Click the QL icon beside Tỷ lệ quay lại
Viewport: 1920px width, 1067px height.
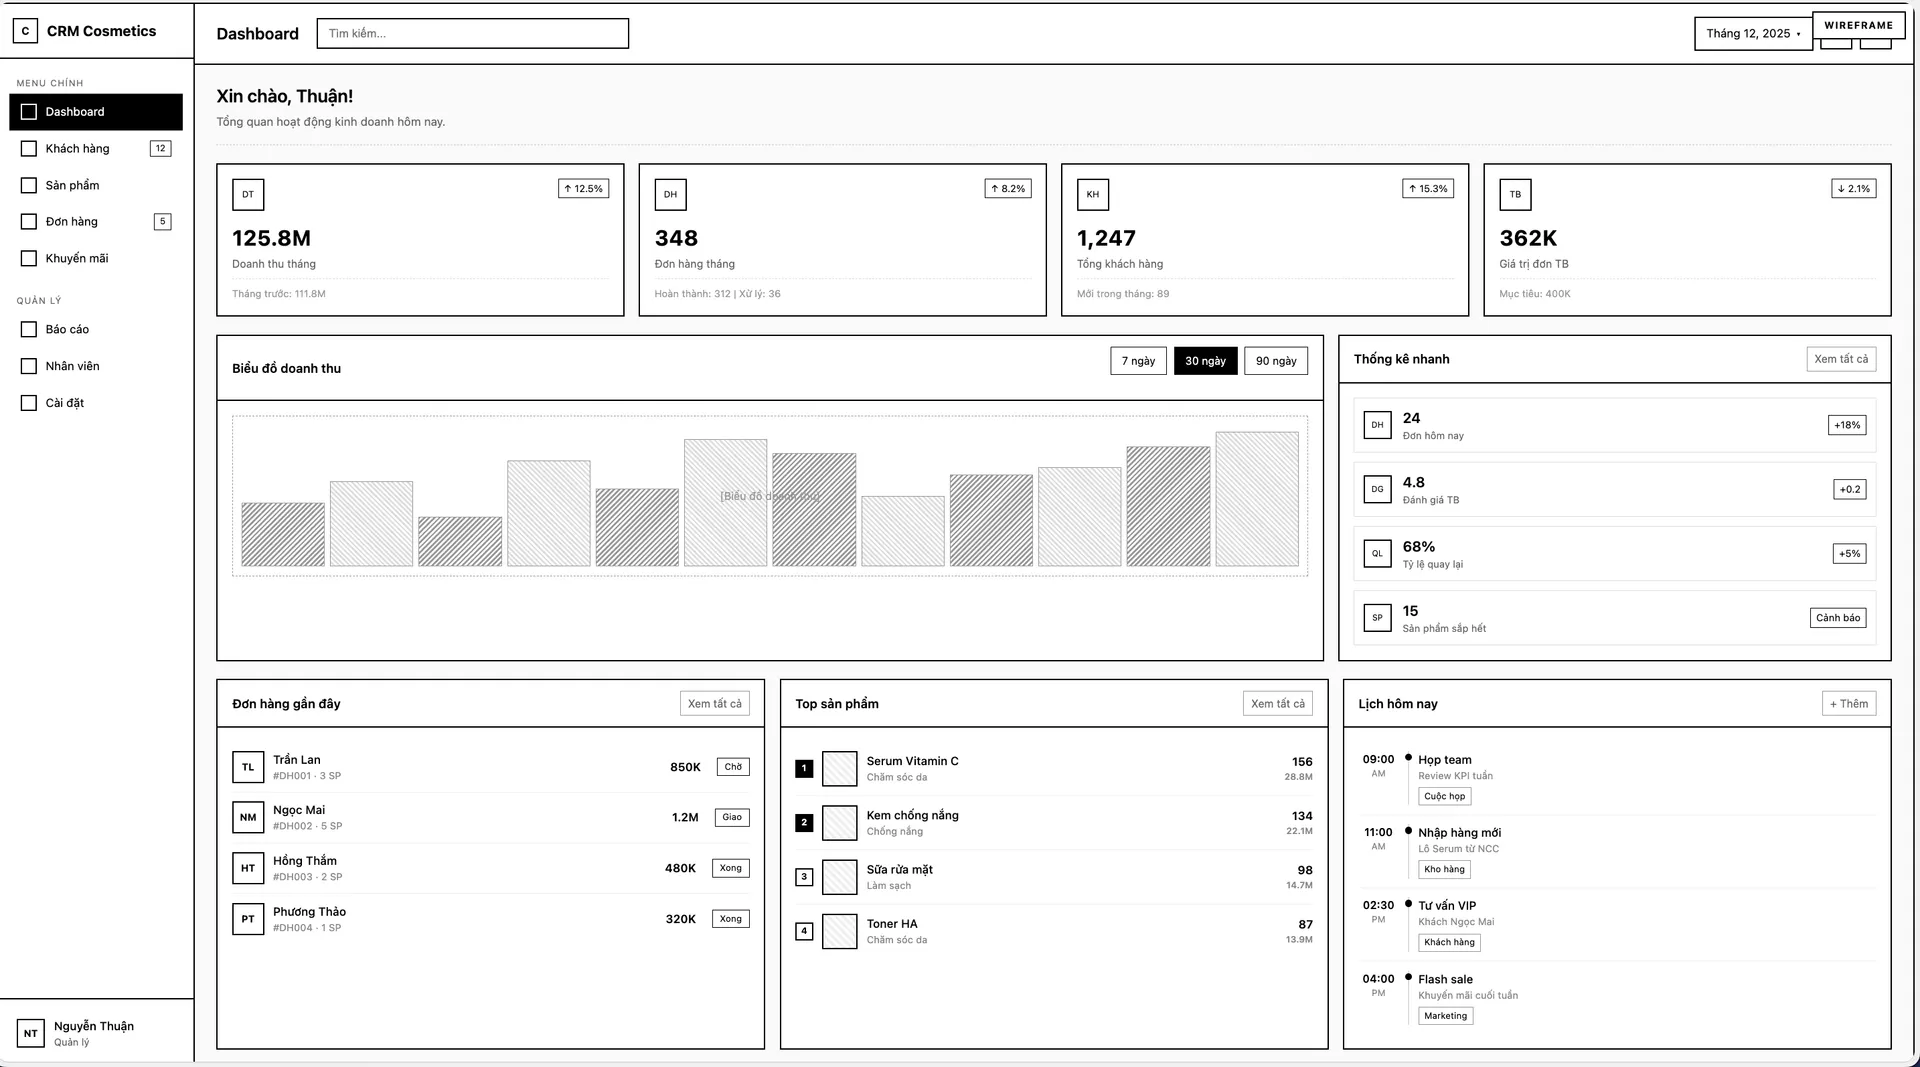tap(1377, 553)
